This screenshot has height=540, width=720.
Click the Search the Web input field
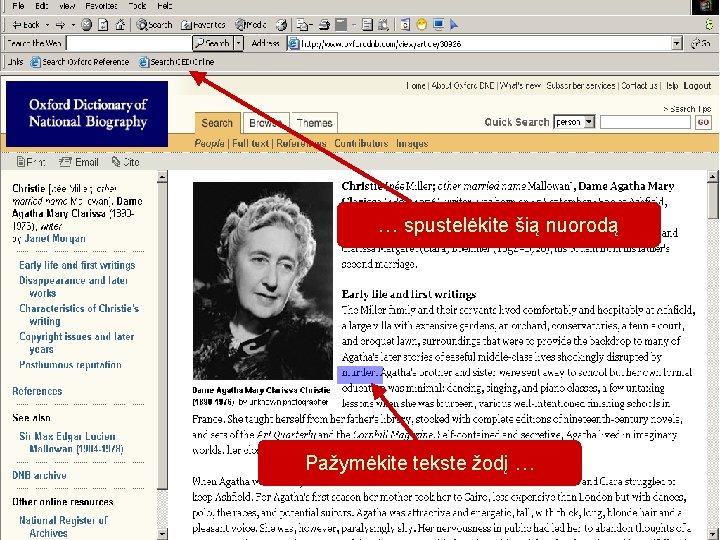click(129, 44)
